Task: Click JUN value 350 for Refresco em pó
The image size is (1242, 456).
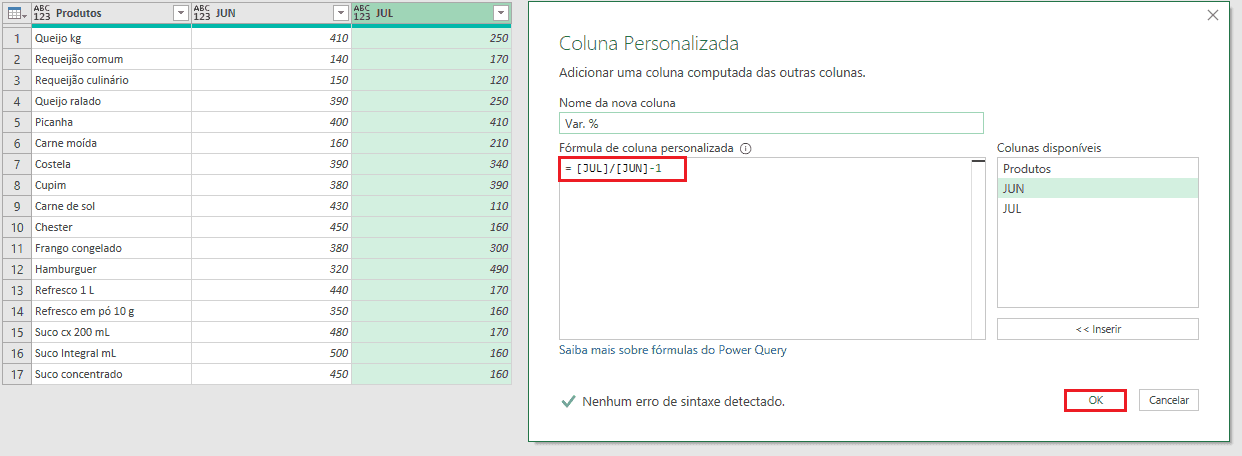Action: pos(271,311)
